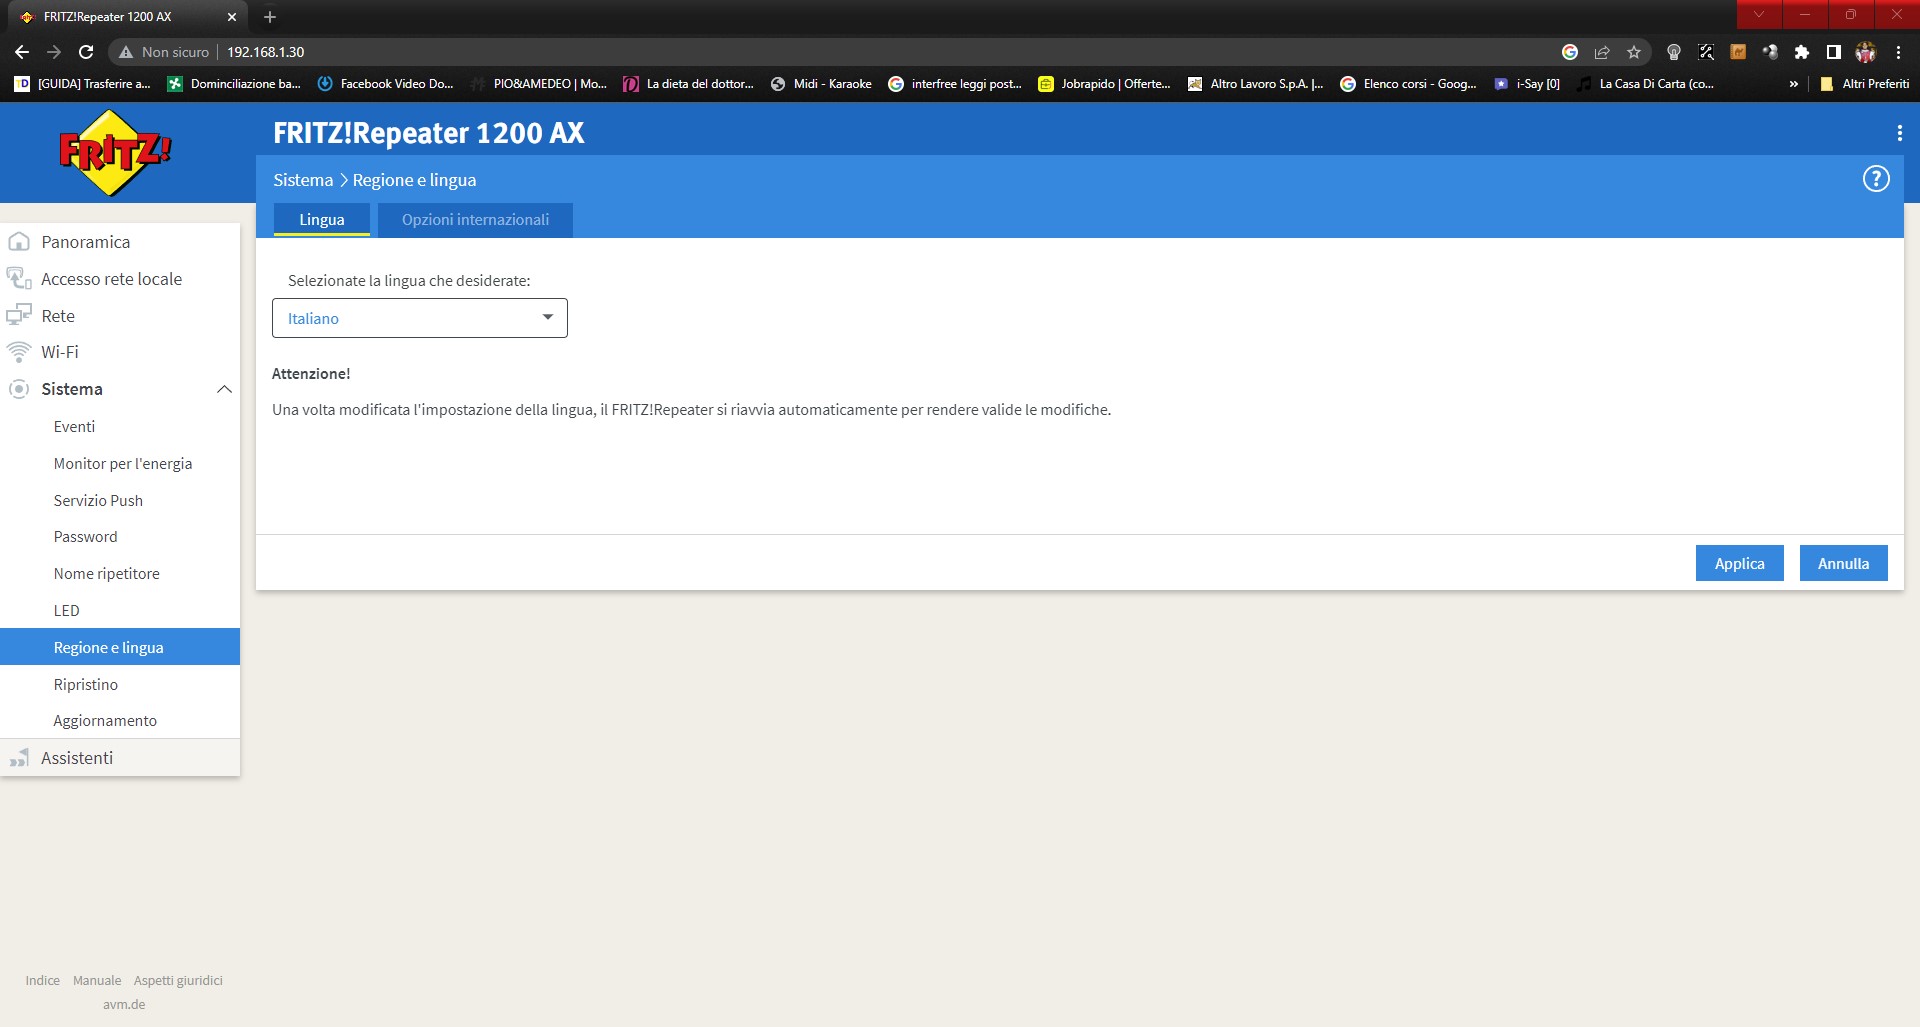Viewport: 1920px width, 1027px height.
Task: Reload the page
Action: click(x=86, y=52)
